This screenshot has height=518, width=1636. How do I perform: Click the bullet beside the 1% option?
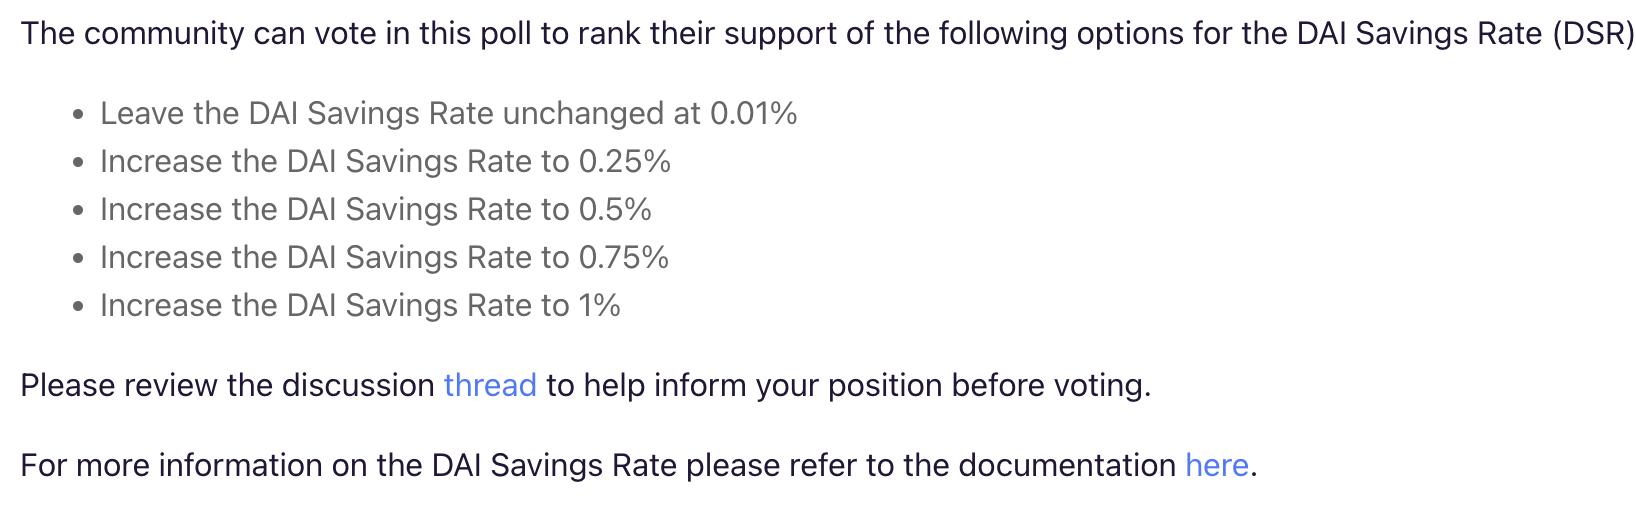click(79, 307)
